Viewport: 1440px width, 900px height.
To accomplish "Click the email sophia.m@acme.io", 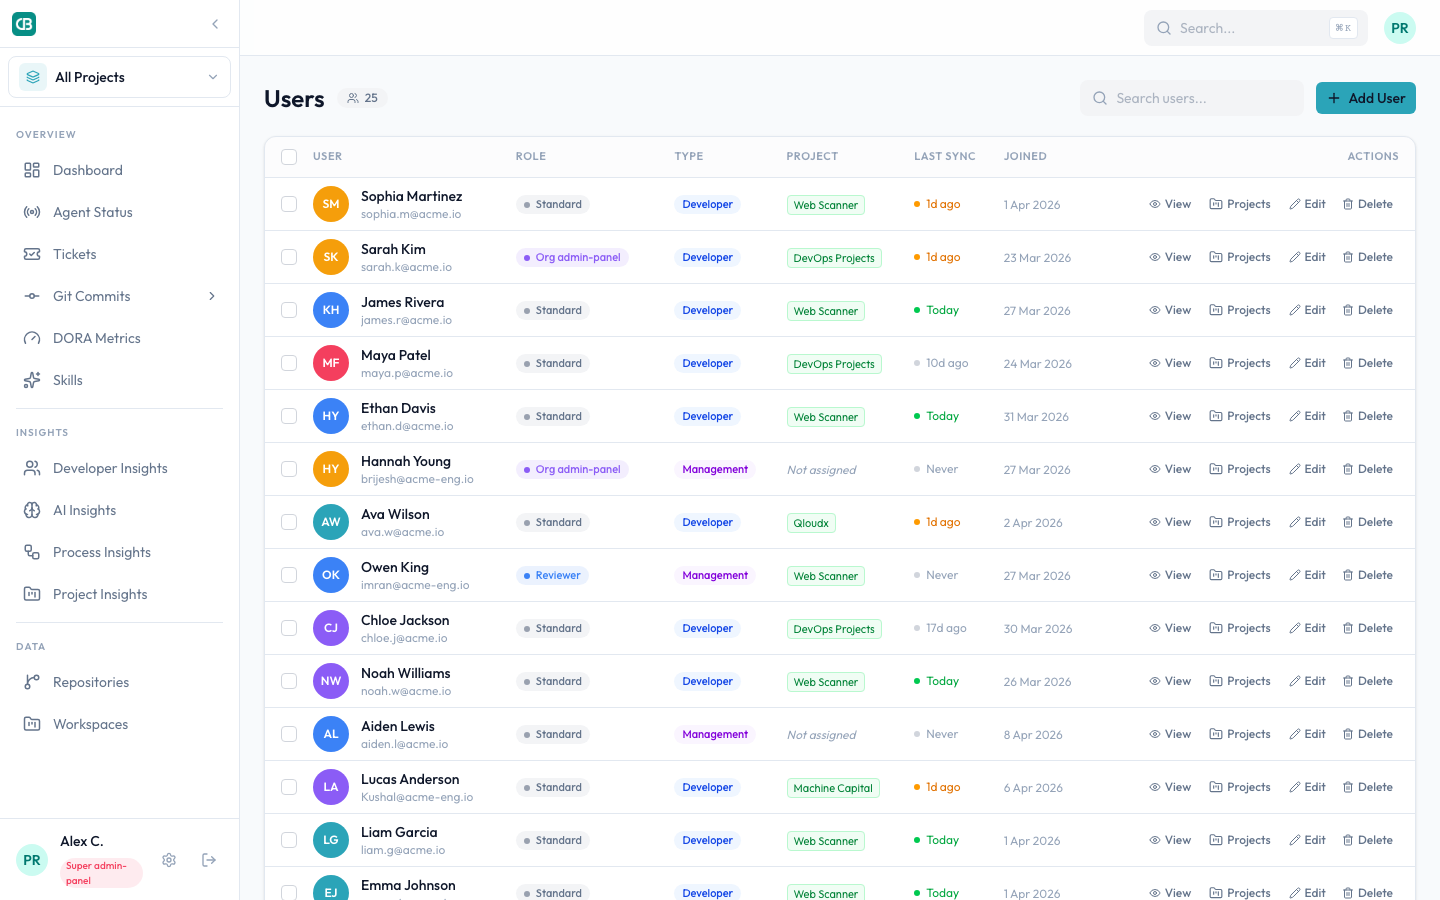I will [411, 214].
